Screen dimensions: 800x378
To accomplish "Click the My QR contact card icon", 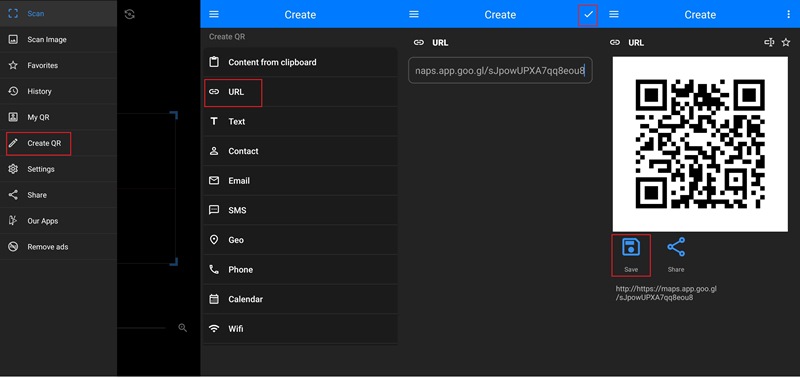I will [x=13, y=117].
